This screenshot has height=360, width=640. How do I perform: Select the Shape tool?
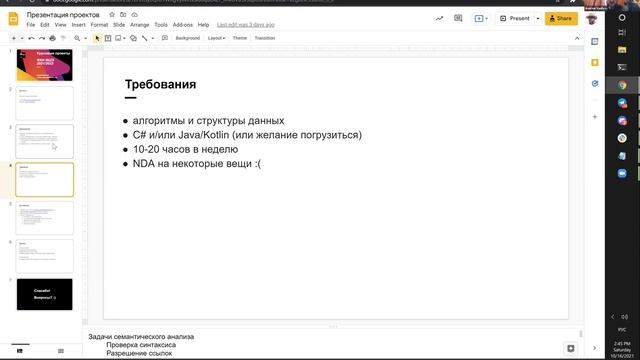point(133,38)
